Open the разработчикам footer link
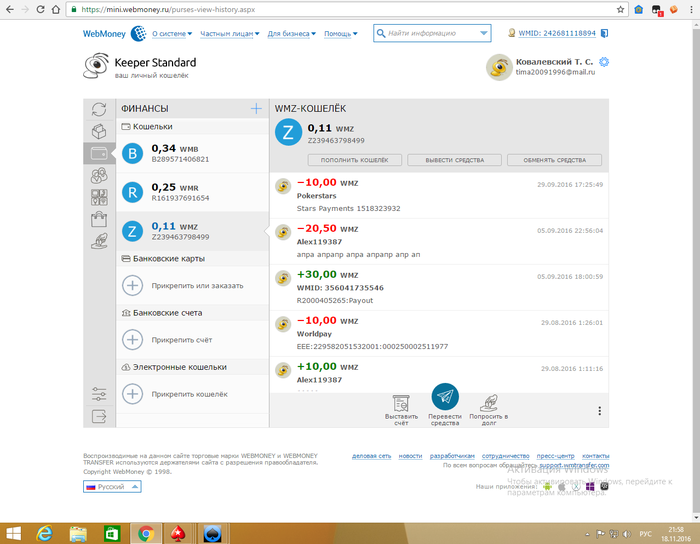Image resolution: width=700 pixels, height=544 pixels. [x=452, y=456]
